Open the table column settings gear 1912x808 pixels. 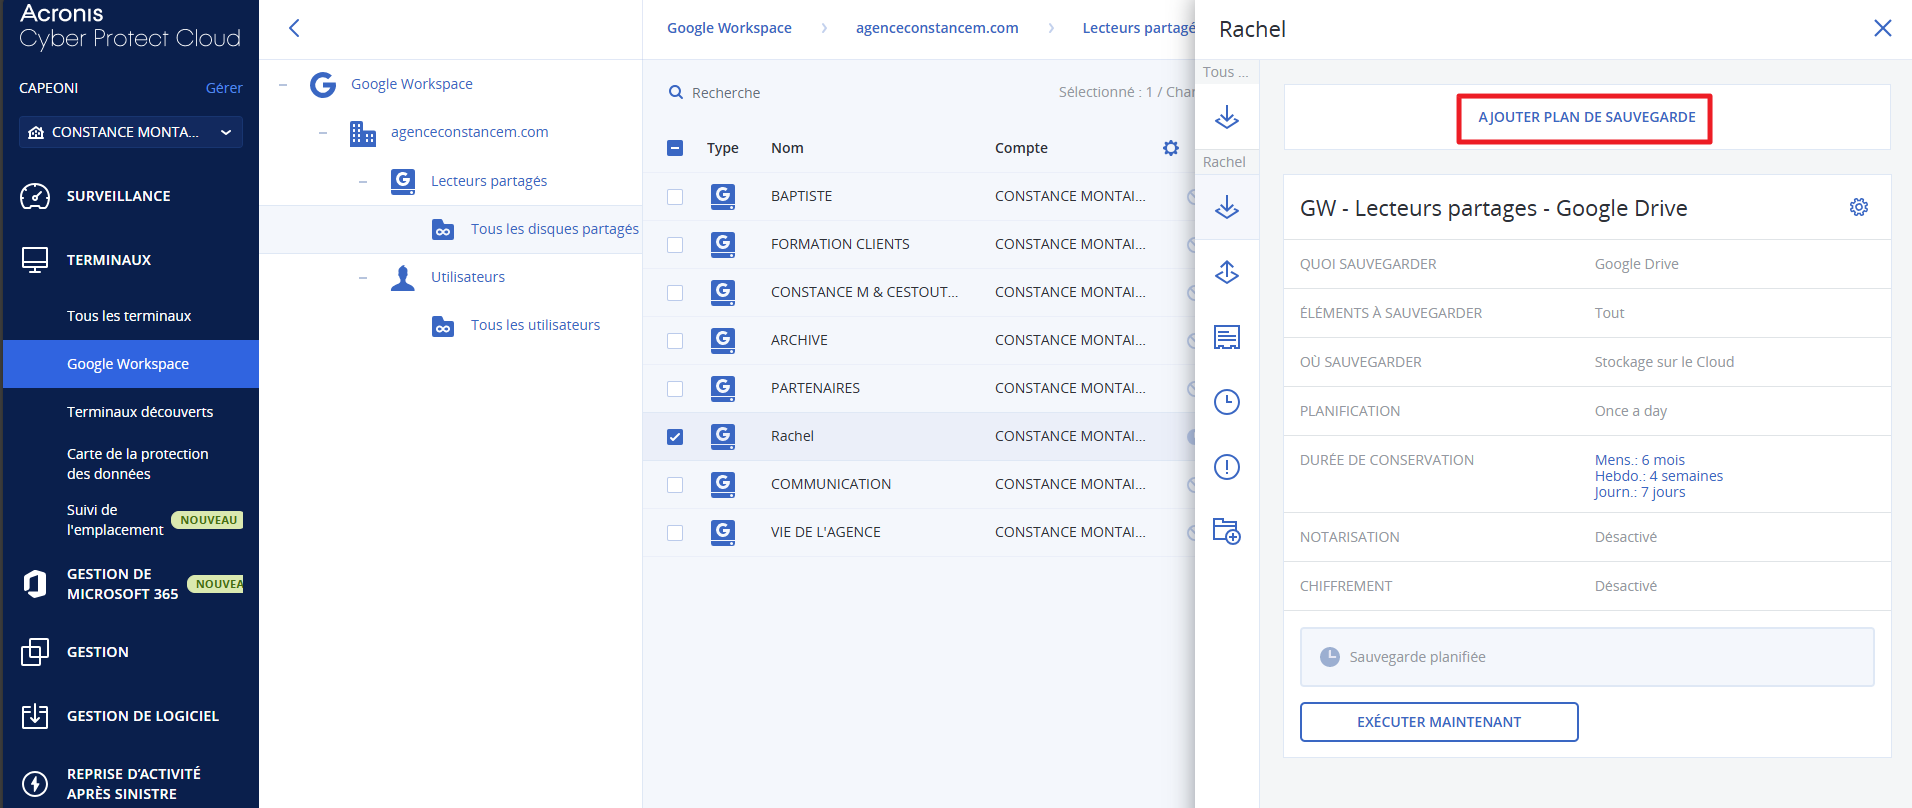(x=1171, y=148)
